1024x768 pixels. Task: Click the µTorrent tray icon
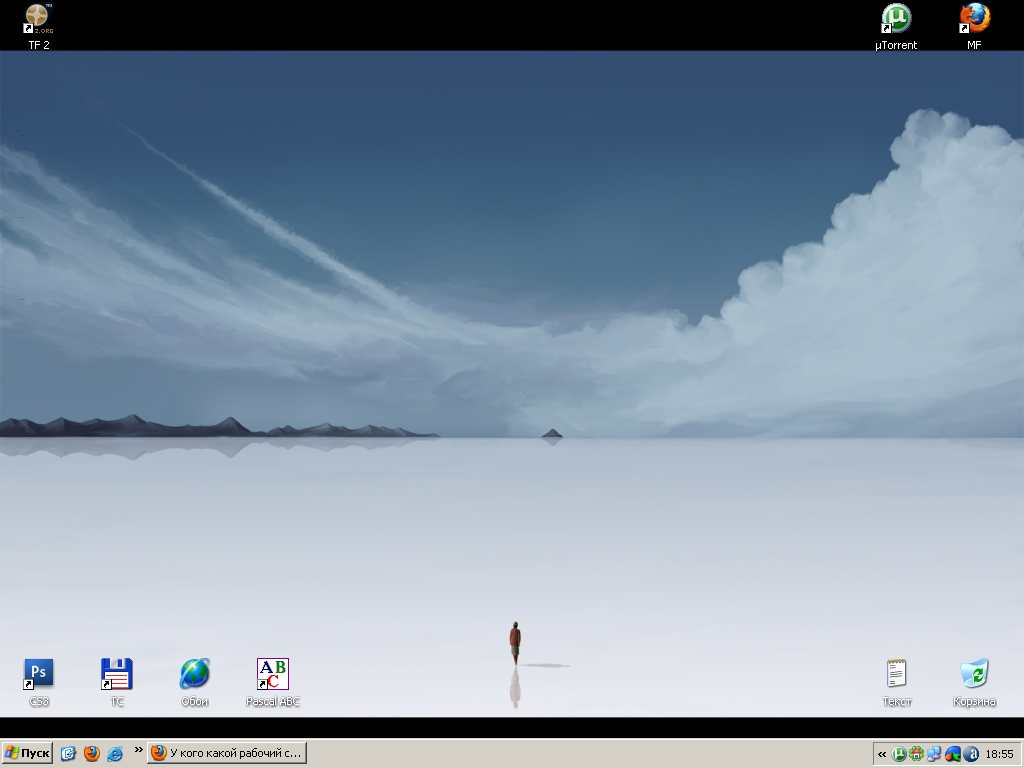[899, 754]
